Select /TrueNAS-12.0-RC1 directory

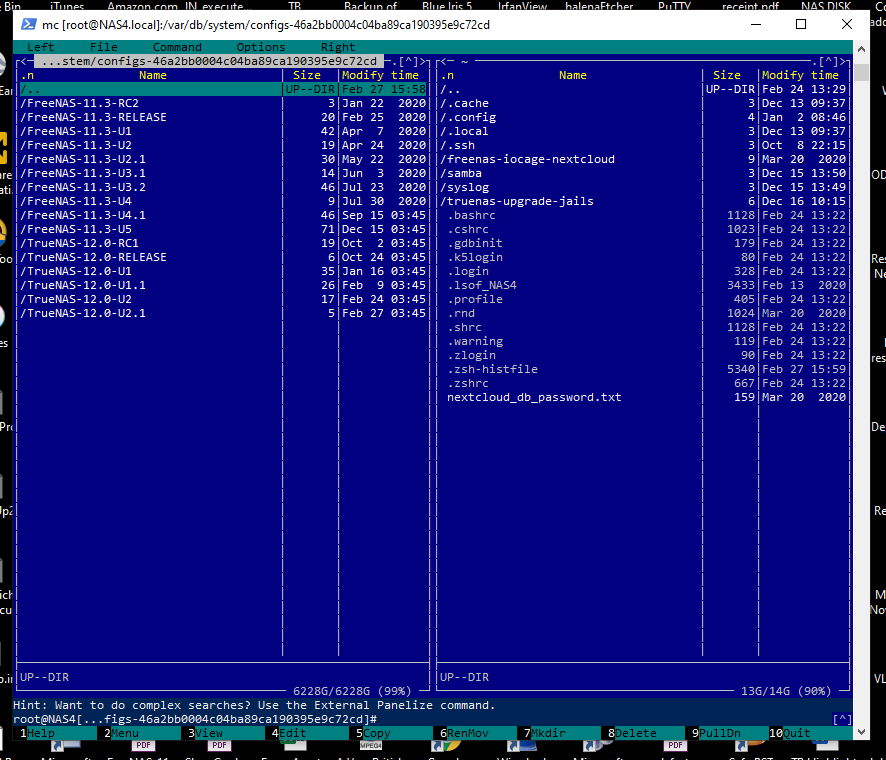click(223, 243)
